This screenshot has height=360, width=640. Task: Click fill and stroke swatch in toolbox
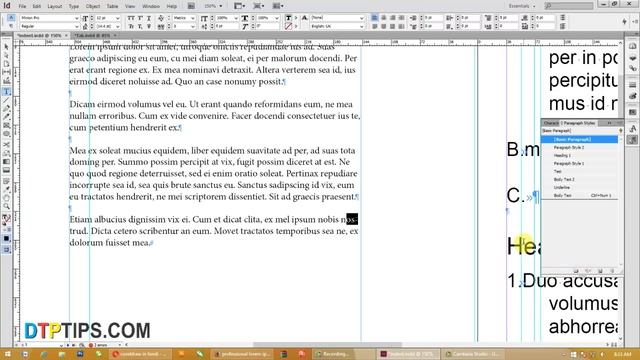[x=6, y=218]
